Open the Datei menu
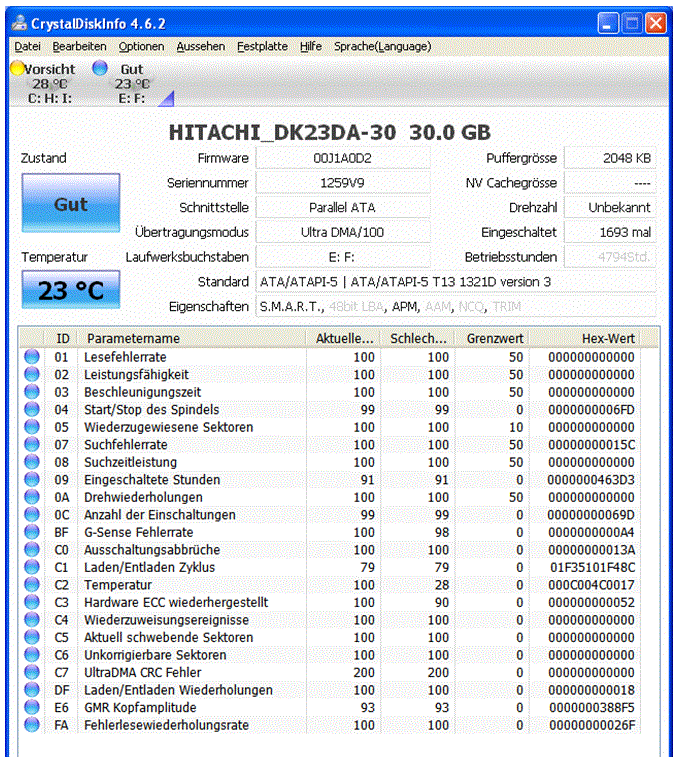The image size is (682, 757). click(28, 47)
